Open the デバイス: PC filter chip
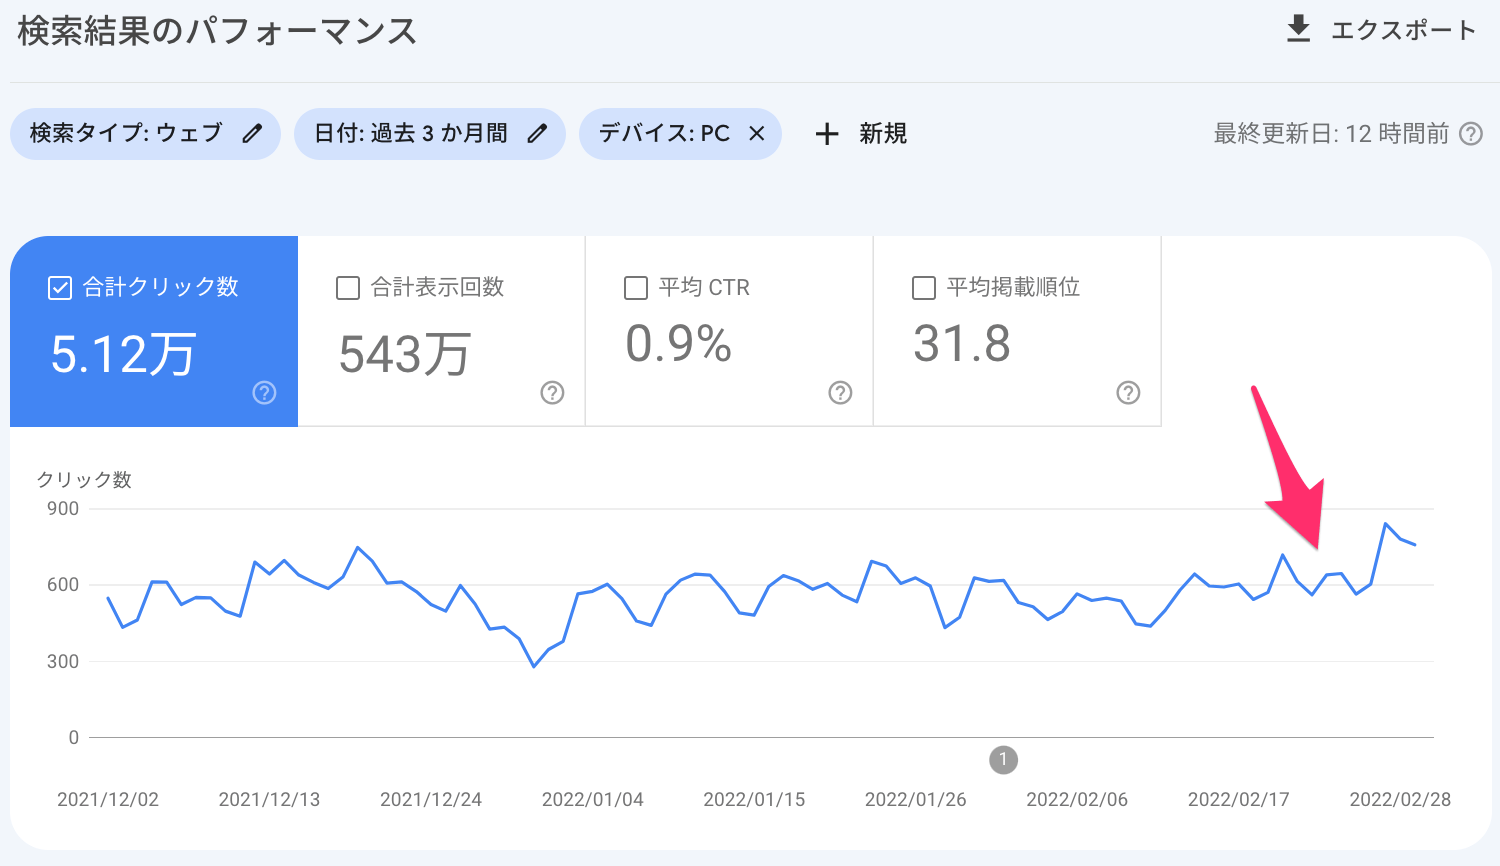Image resolution: width=1500 pixels, height=866 pixels. 680,134
